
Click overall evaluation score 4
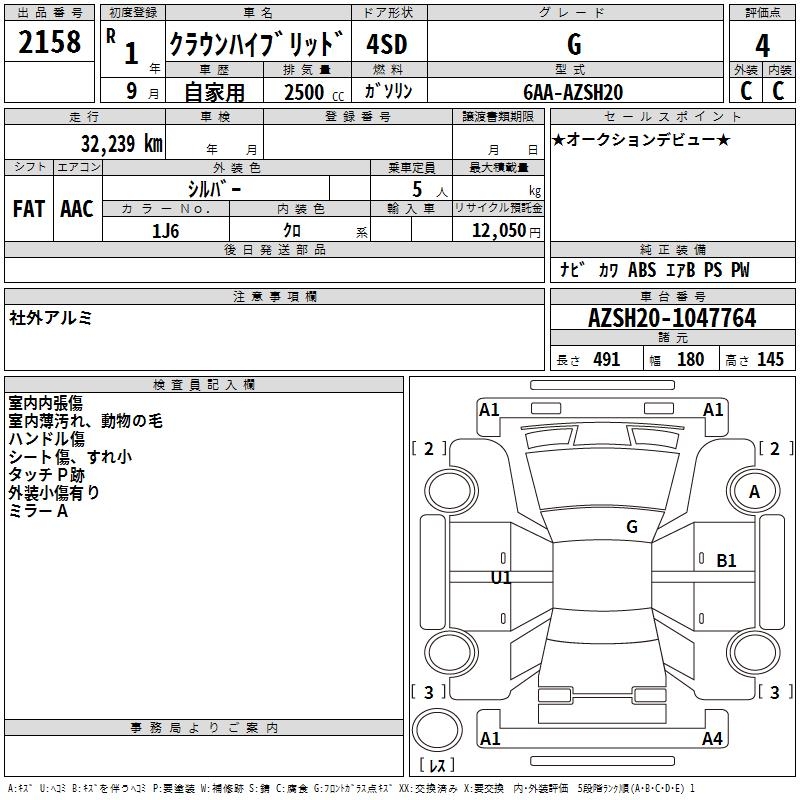[762, 45]
